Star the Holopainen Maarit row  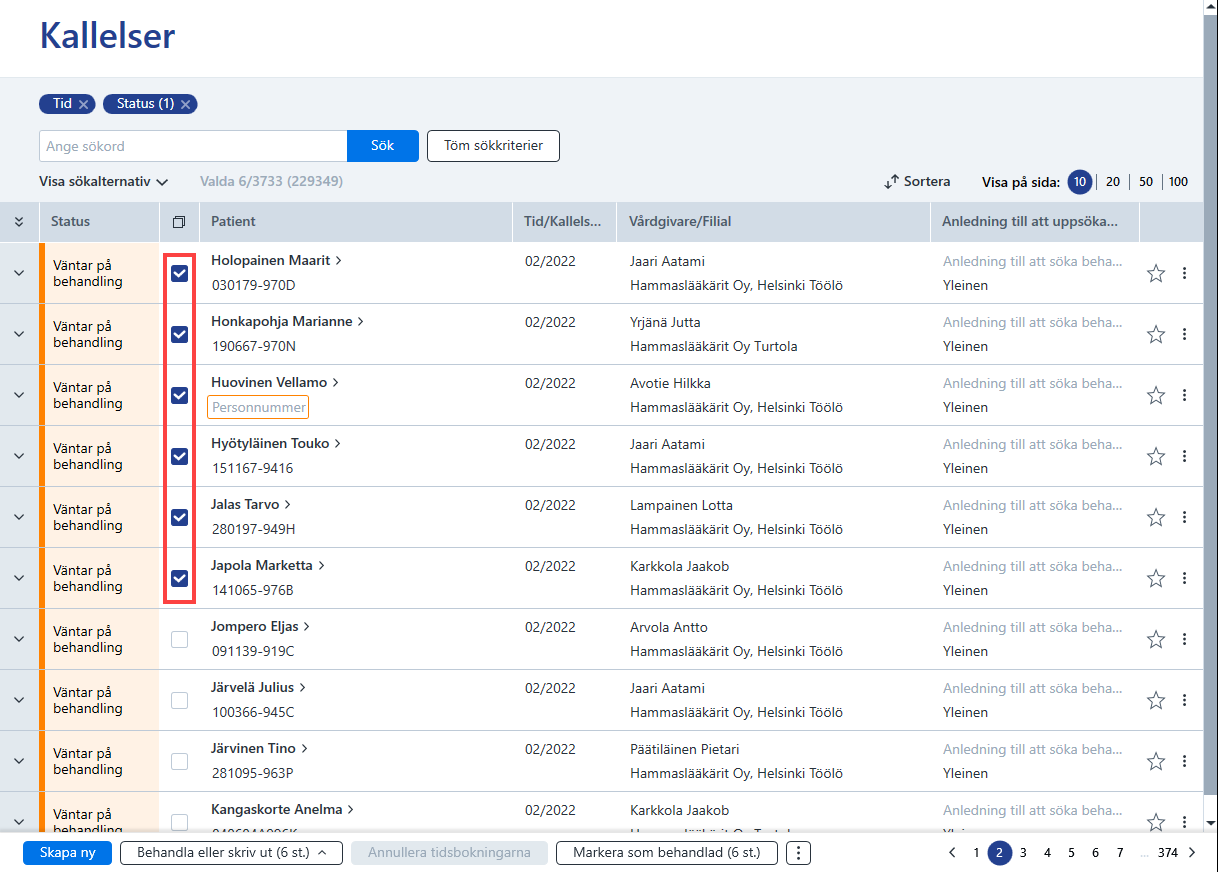1156,273
